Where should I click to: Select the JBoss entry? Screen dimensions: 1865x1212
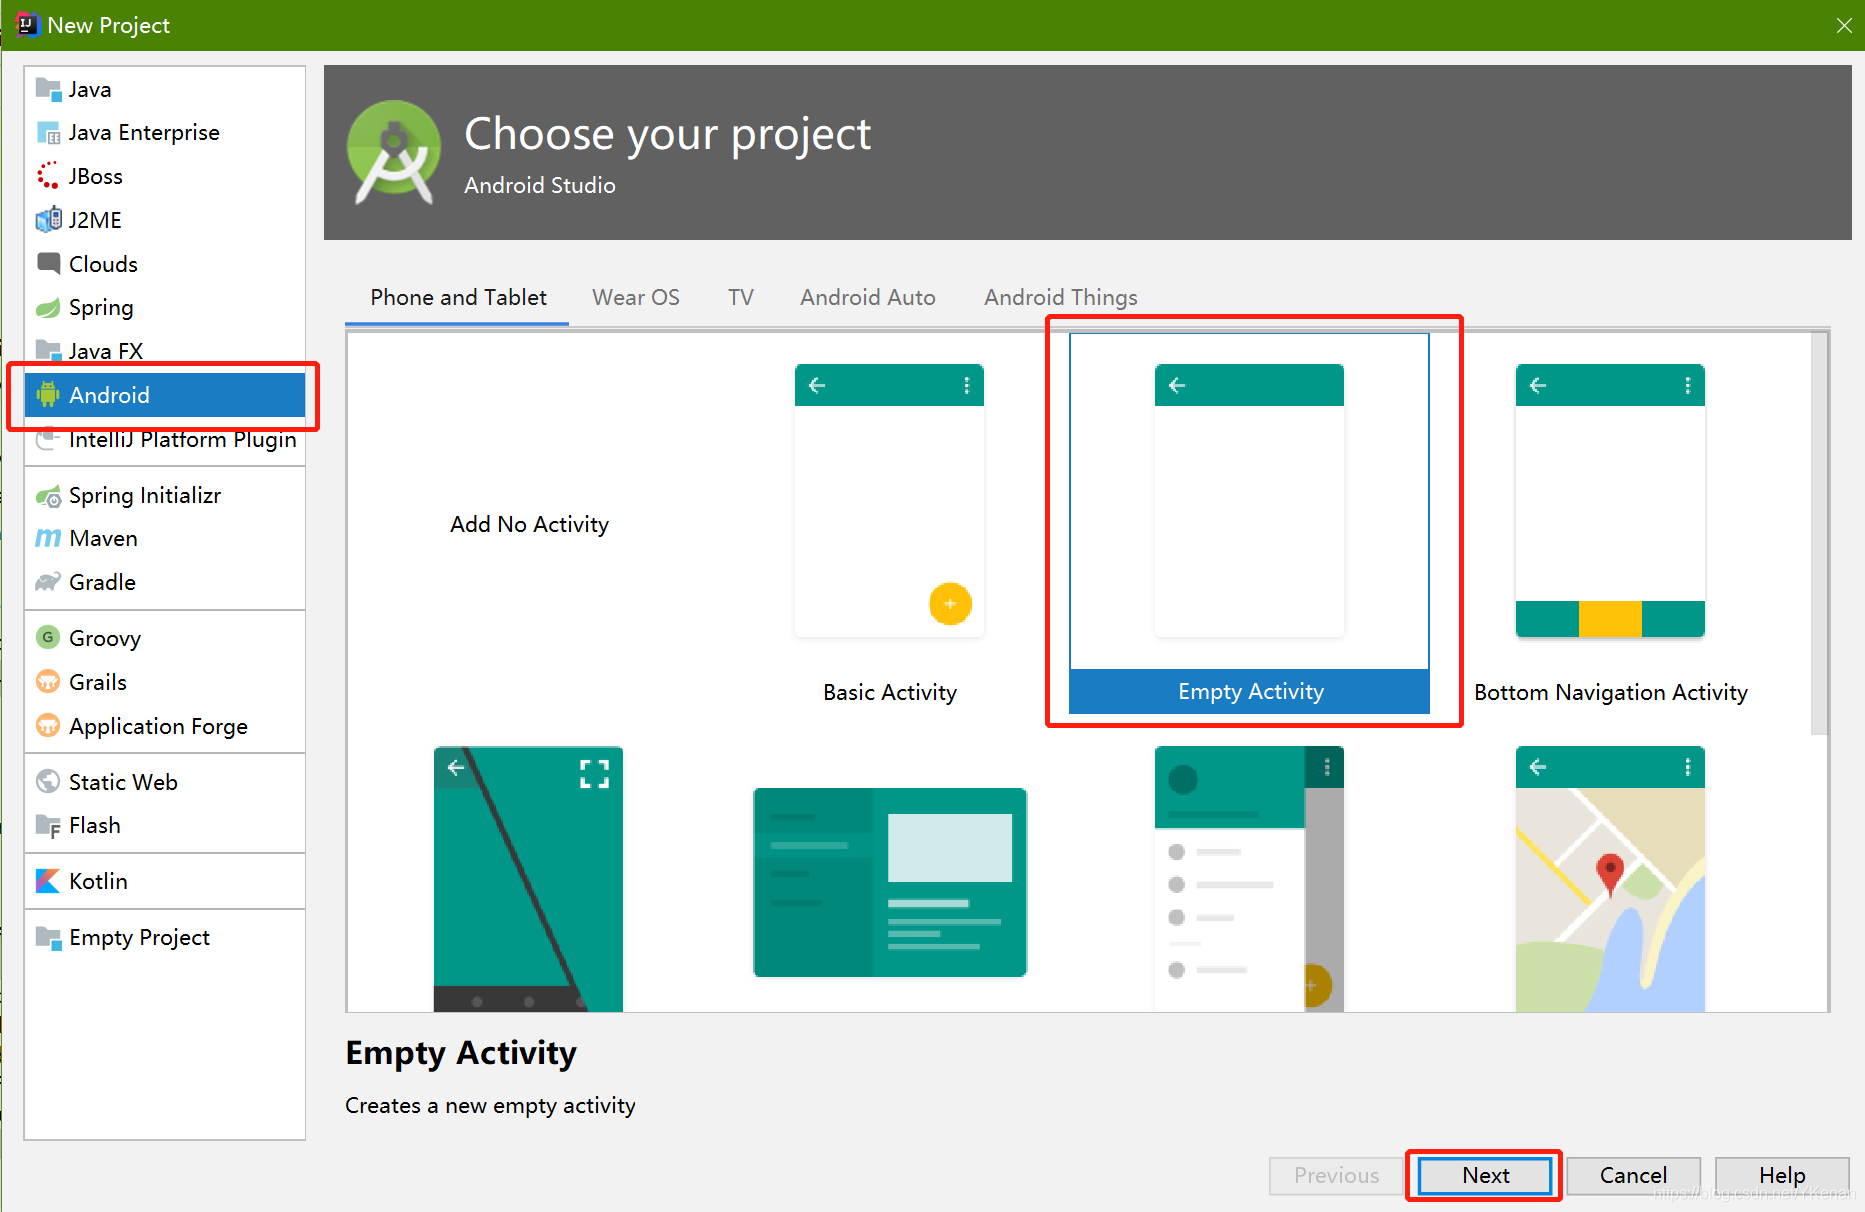165,176
